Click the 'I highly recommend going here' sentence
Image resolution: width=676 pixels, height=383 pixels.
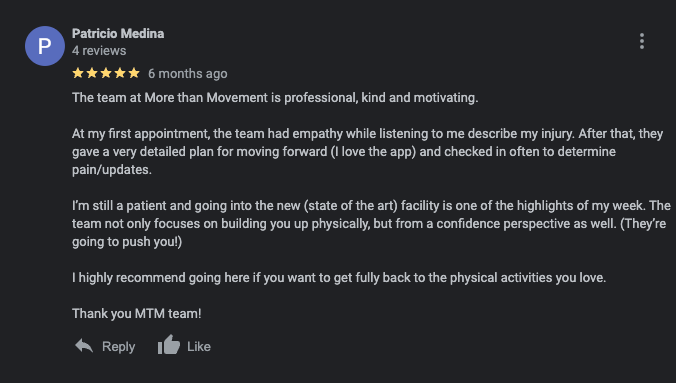pyautogui.click(x=339, y=278)
